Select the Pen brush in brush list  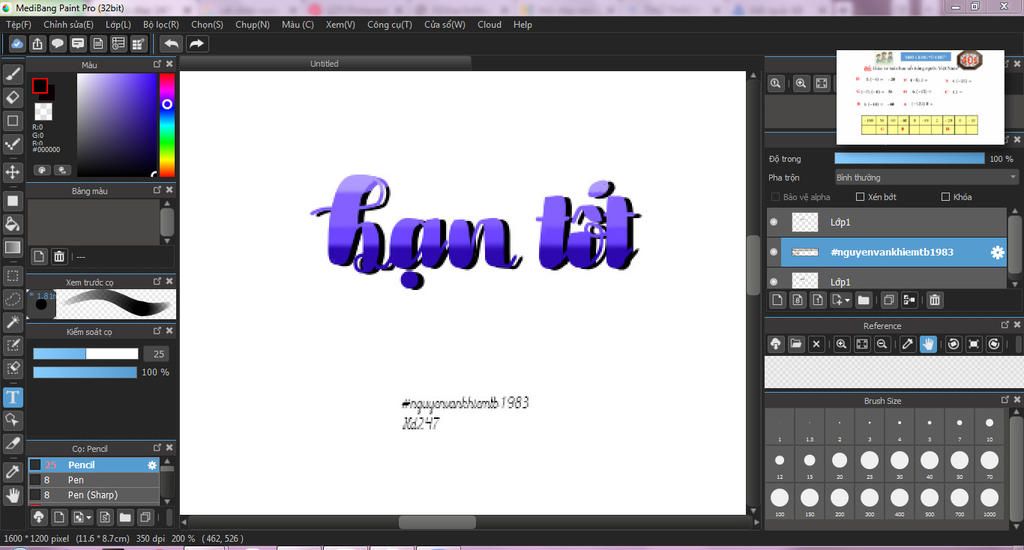coord(94,480)
